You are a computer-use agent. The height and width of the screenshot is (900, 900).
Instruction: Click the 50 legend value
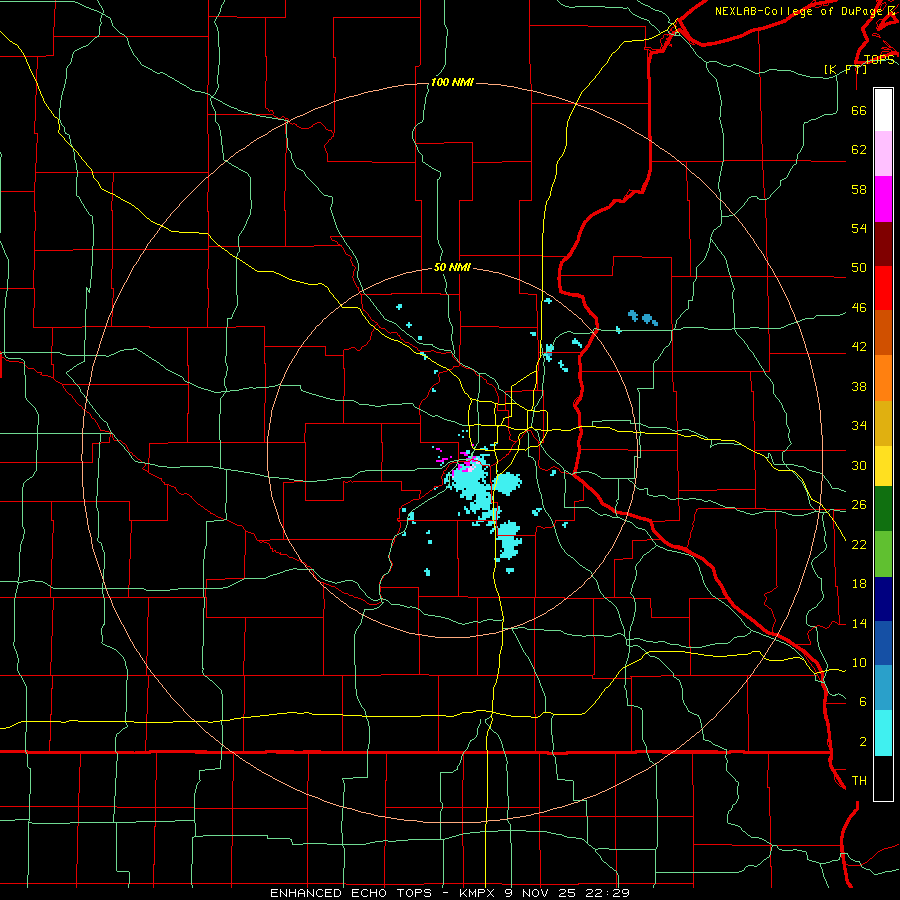coord(859,267)
